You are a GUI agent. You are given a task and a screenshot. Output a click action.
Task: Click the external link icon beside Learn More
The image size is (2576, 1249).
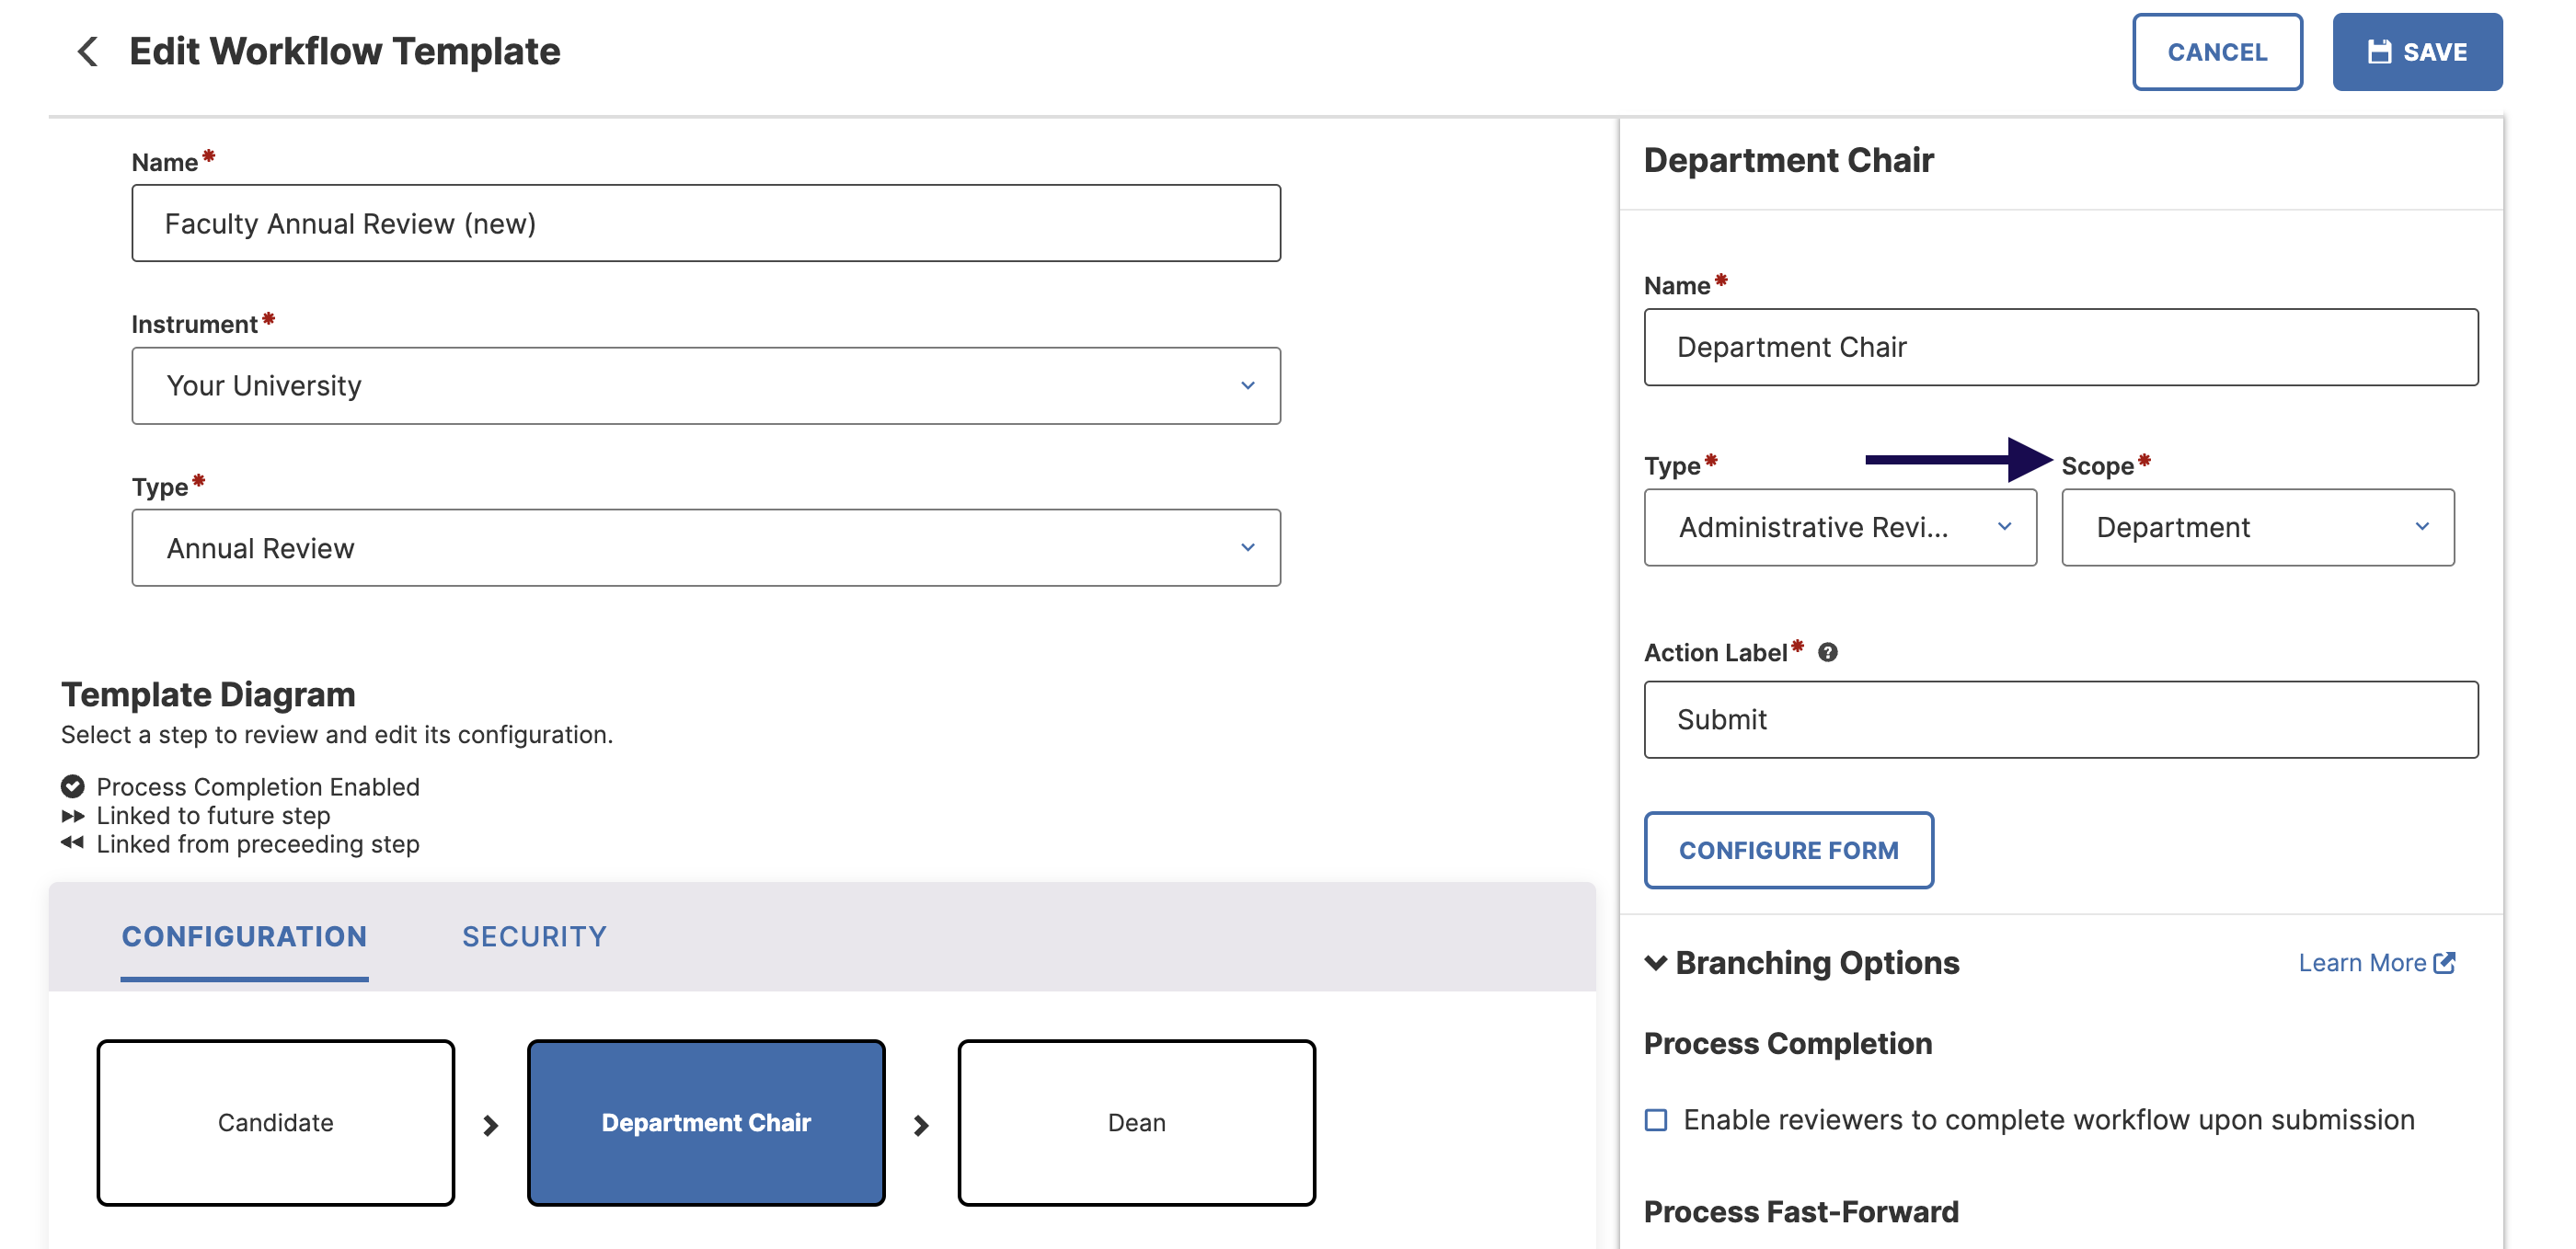(2445, 962)
